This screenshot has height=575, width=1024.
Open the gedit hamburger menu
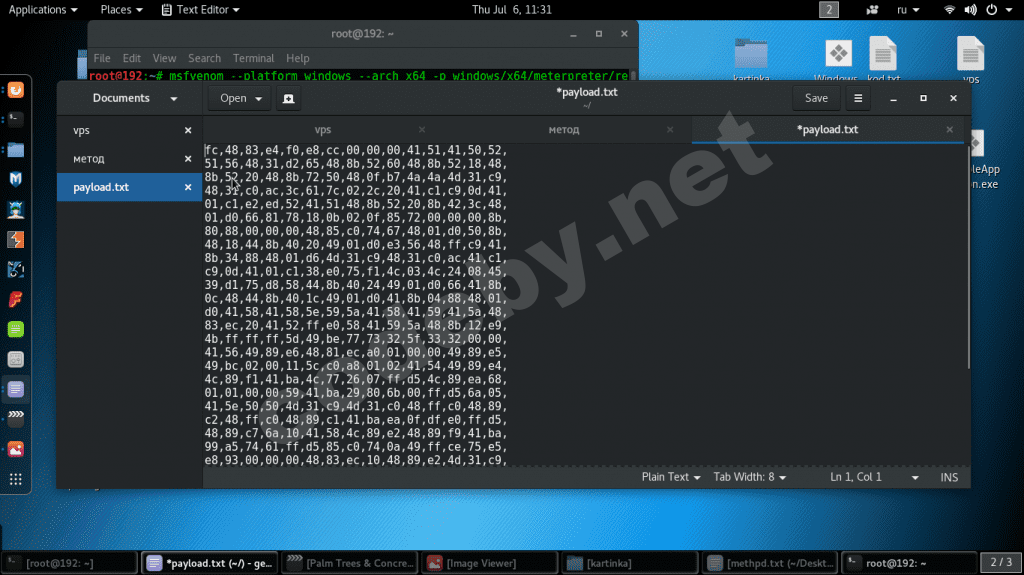point(858,98)
